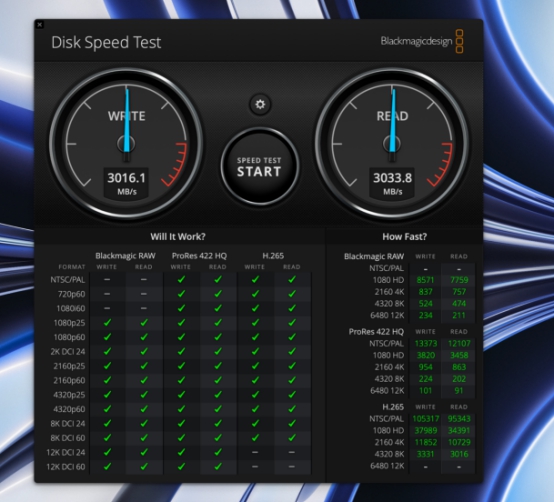Click the Blackmagic RAW 2160 4K write value 837
The image size is (554, 502).
coord(425,292)
